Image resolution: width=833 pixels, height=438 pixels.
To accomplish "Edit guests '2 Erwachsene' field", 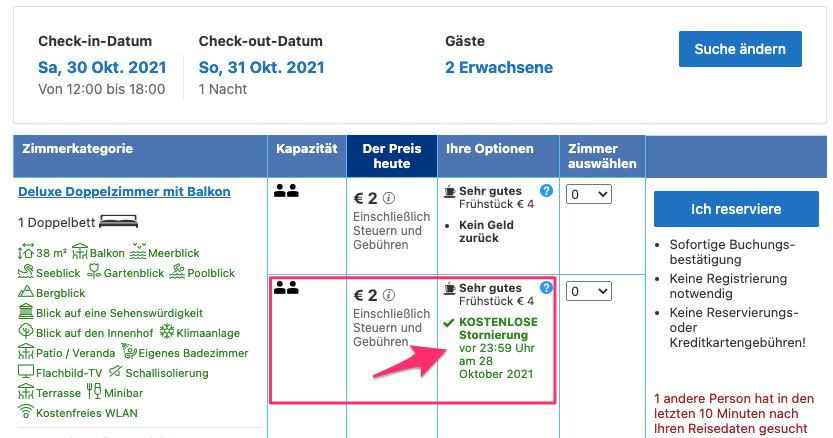I will pyautogui.click(x=499, y=68).
